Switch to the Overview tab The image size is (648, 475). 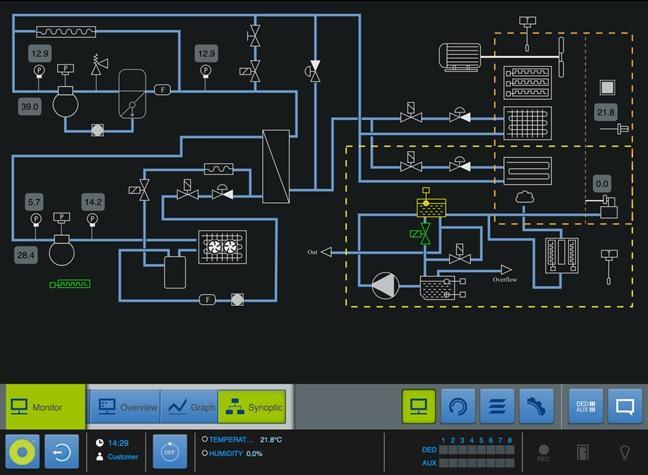point(125,407)
